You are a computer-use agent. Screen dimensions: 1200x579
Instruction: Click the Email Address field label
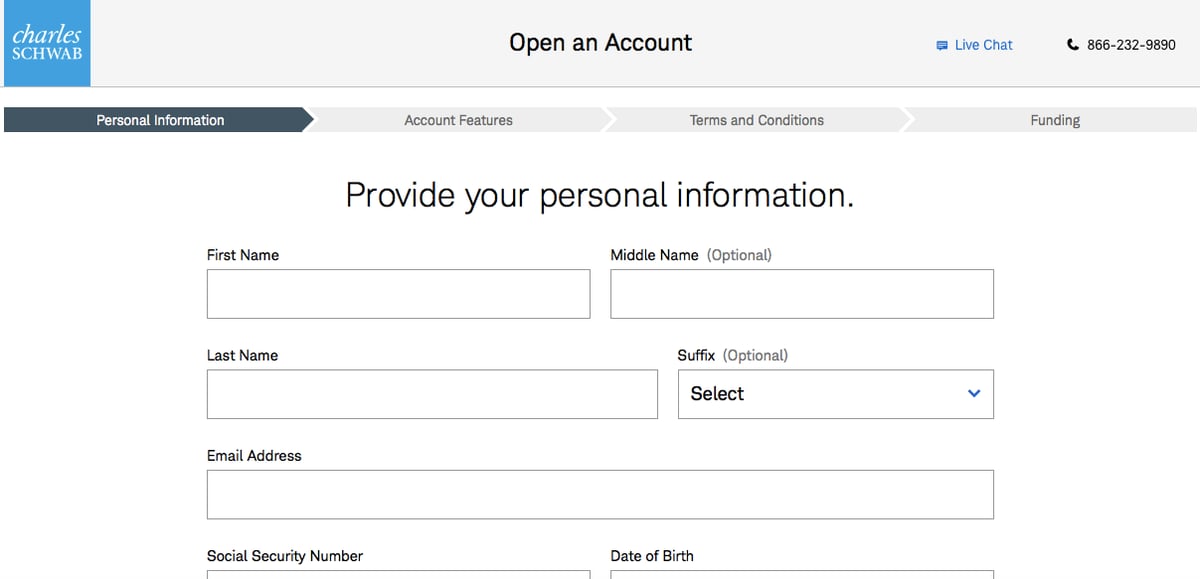tap(254, 456)
